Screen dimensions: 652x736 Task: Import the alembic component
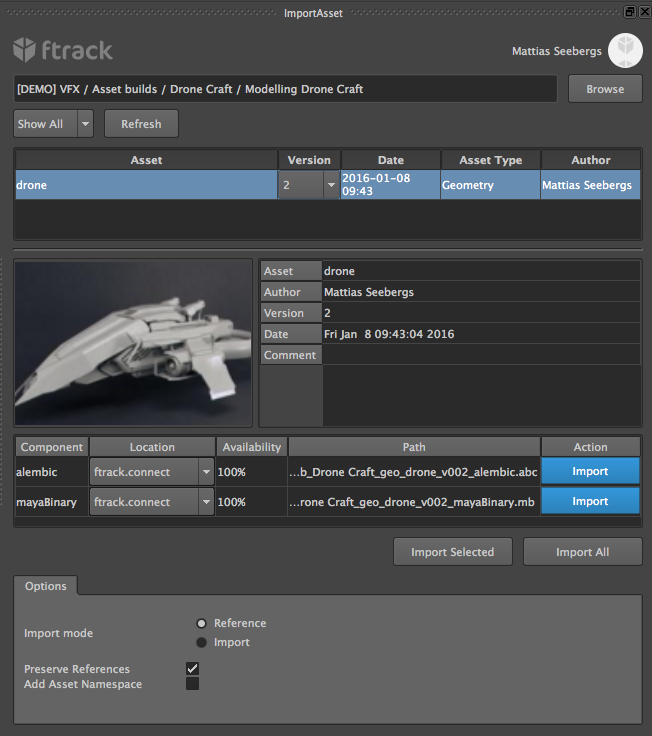click(591, 471)
